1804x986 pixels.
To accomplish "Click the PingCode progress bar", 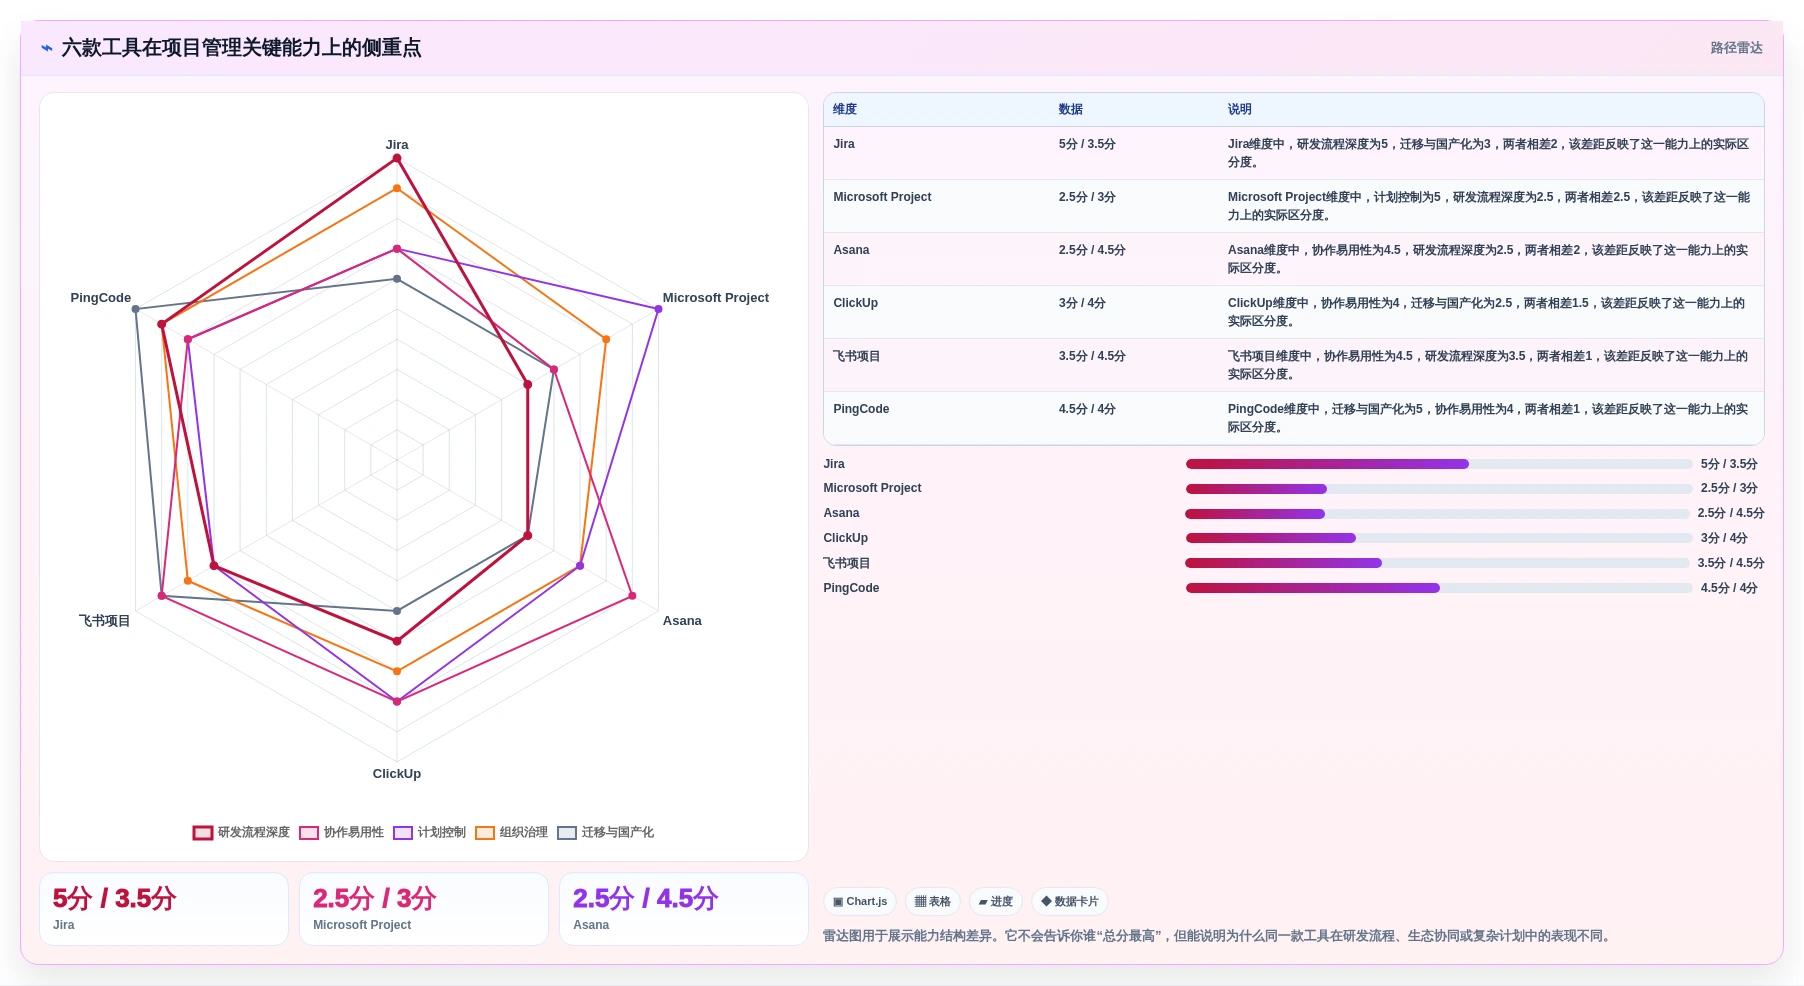I will pos(1439,588).
